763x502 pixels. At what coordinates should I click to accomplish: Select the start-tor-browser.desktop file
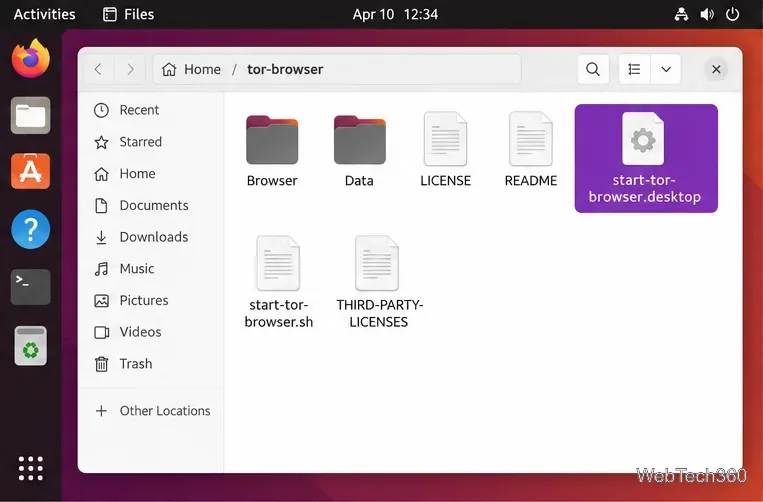click(646, 159)
